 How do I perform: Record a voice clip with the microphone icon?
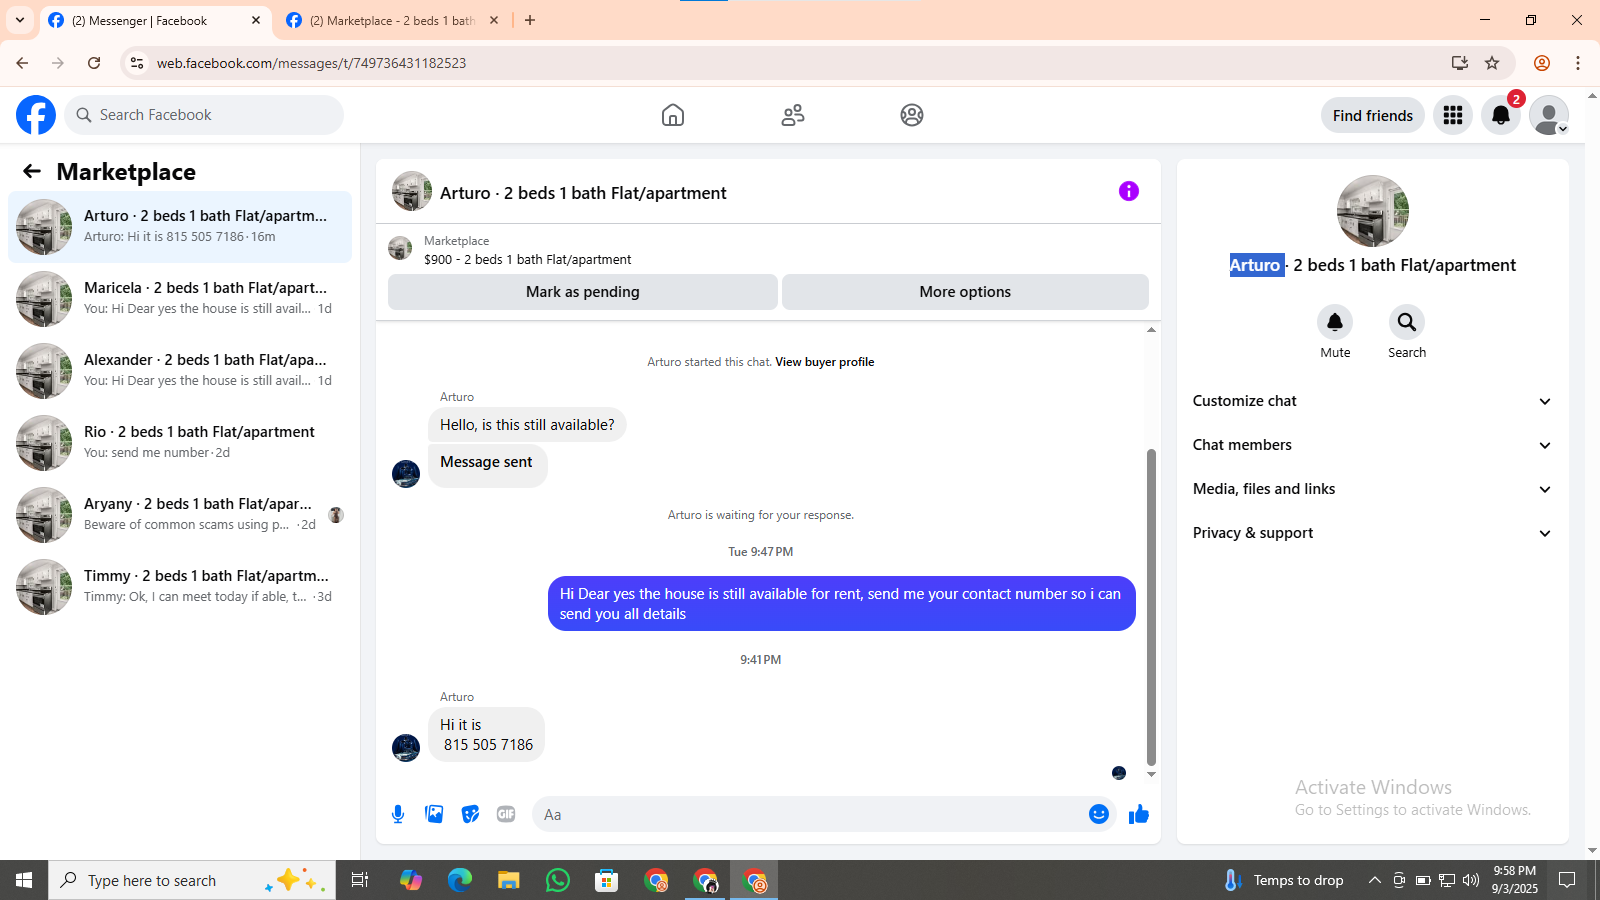click(398, 814)
